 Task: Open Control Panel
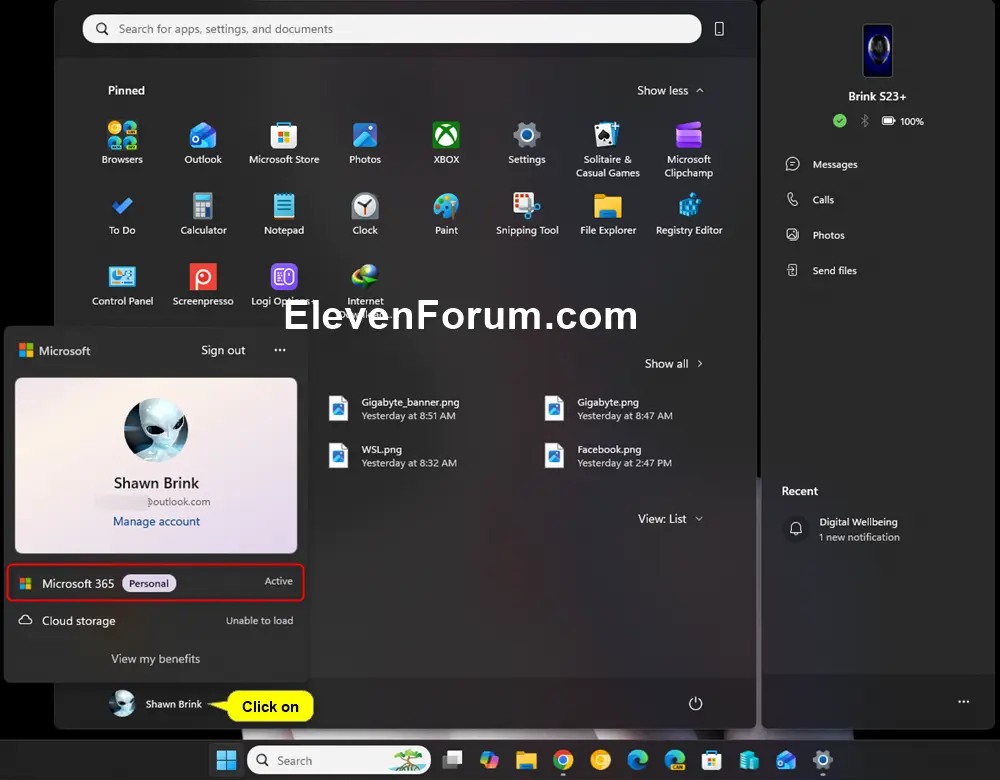(122, 284)
